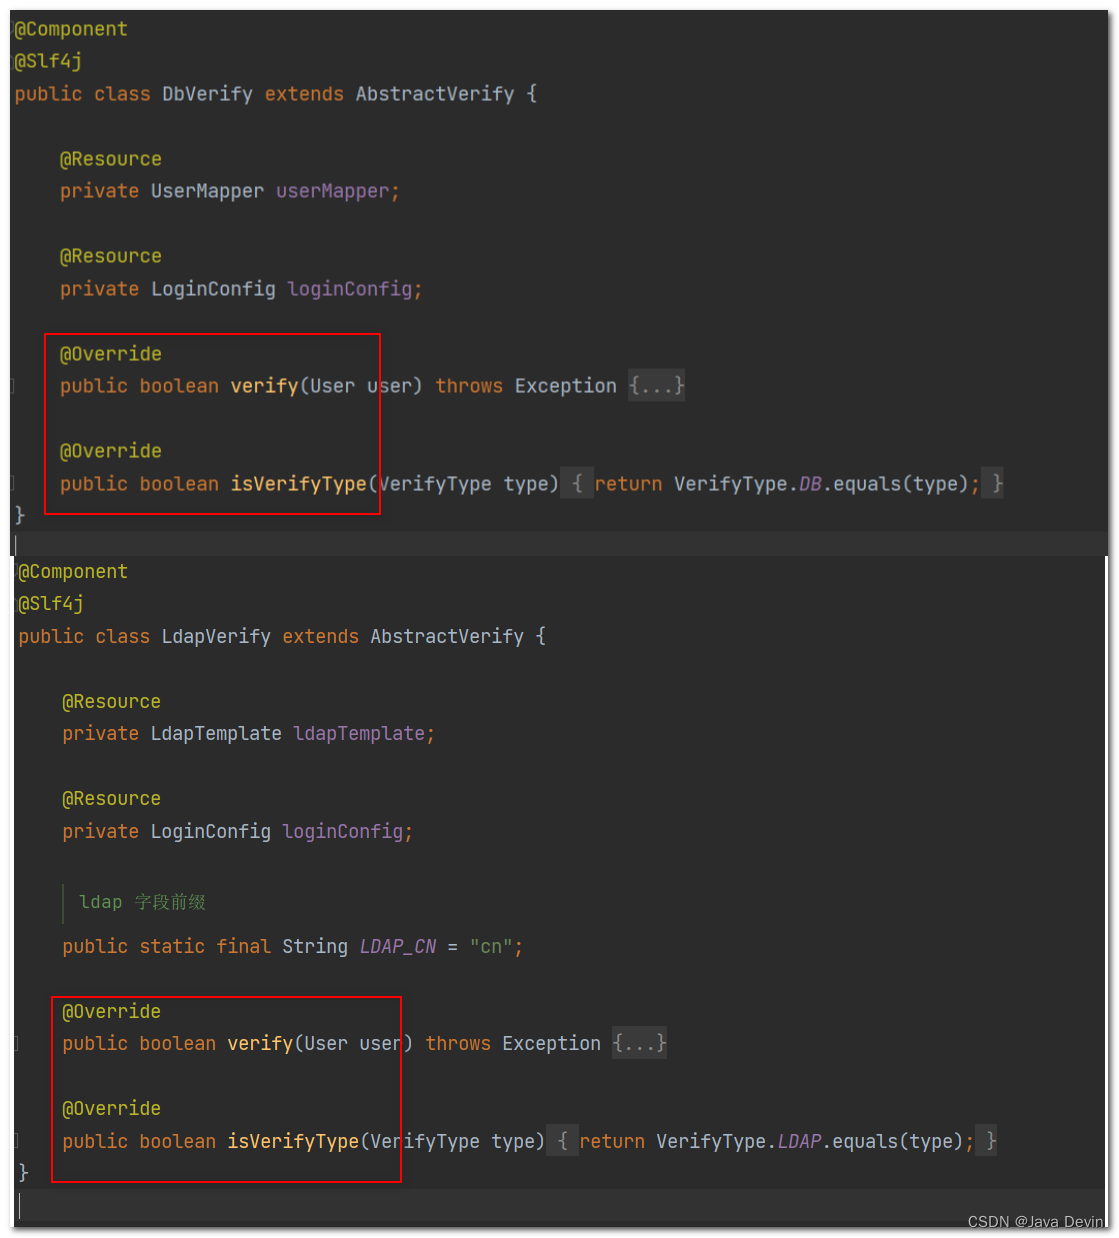Viewport: 1119px width, 1238px height.
Task: Expand folded brace before return VerifyType.DB
Action: click(577, 484)
